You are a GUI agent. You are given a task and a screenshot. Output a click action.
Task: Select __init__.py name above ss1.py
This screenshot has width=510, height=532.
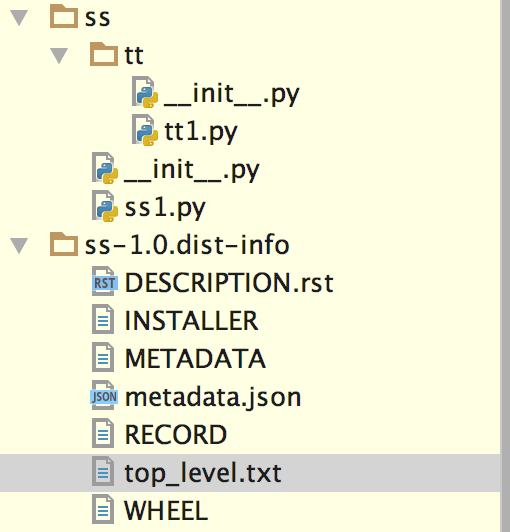[x=192, y=170]
